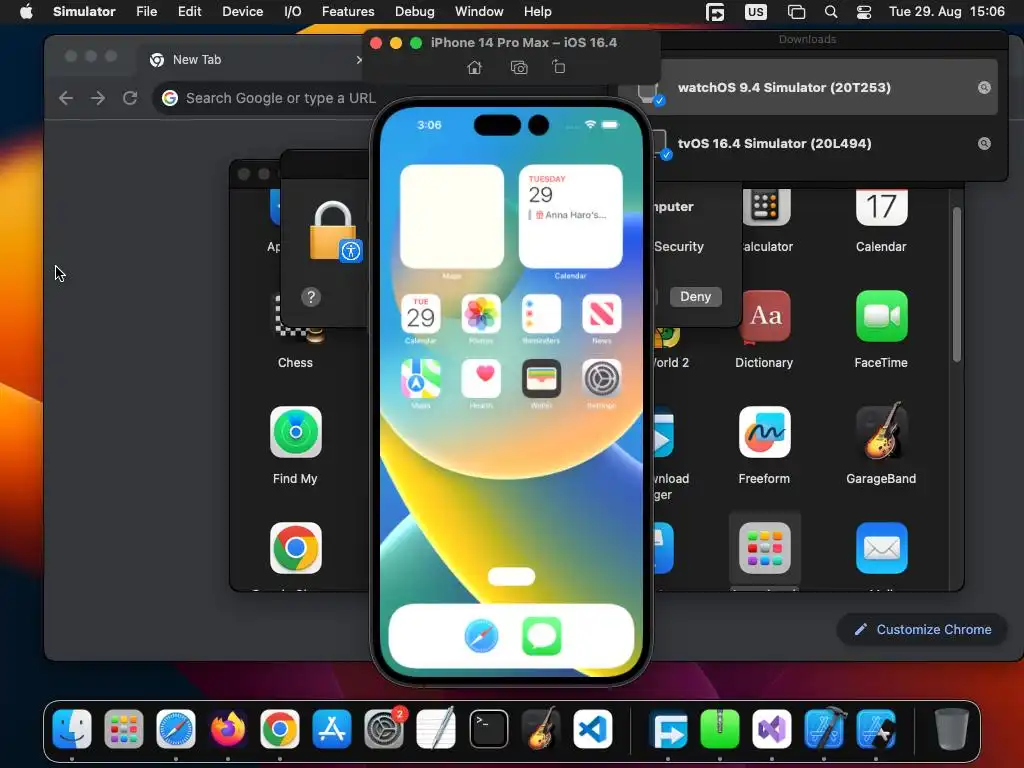Open the I/O menu
The image size is (1024, 768).
click(293, 12)
